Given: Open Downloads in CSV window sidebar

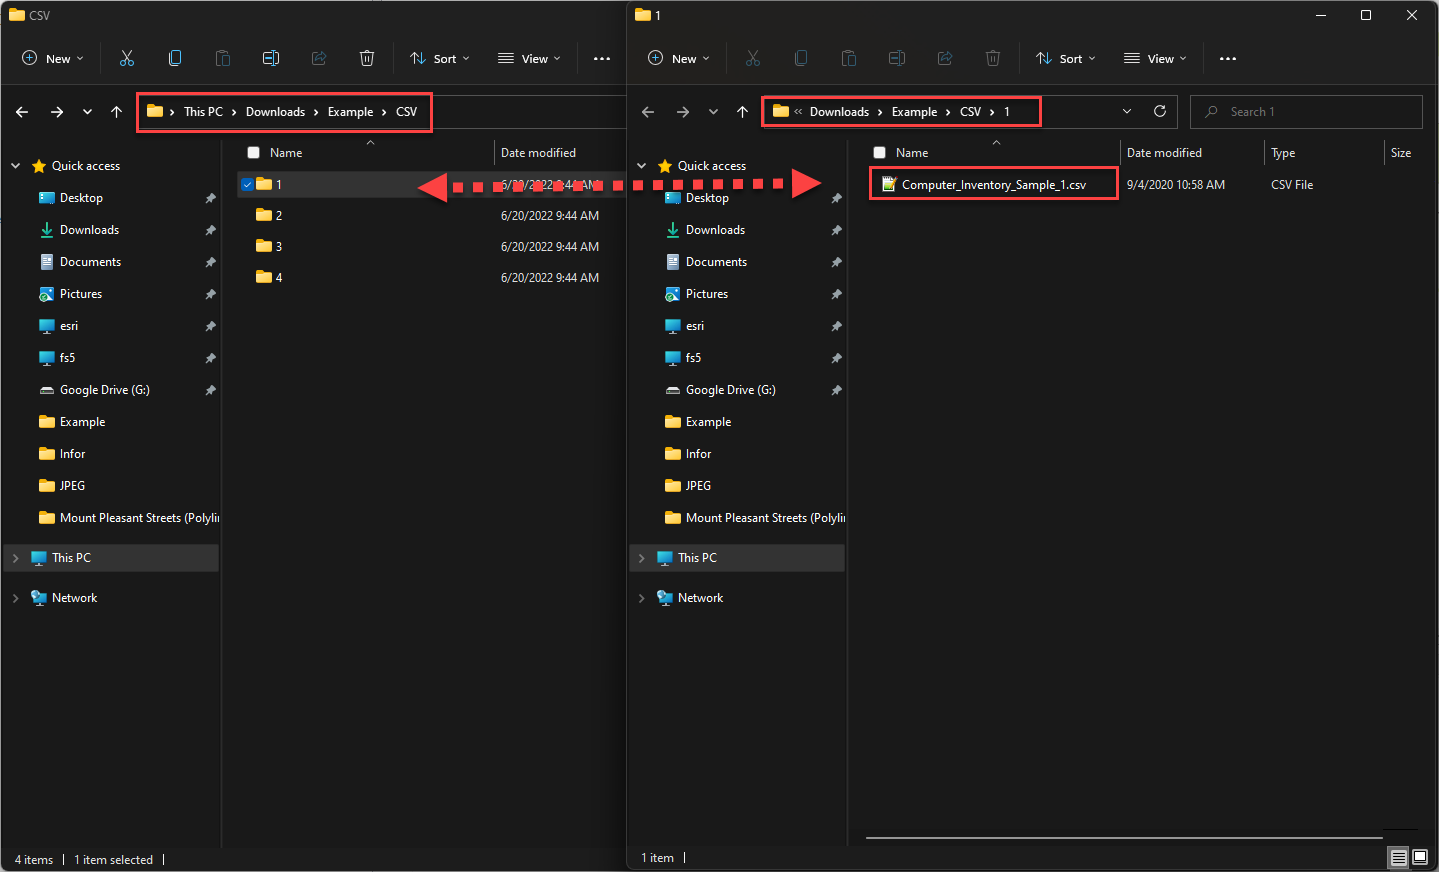Looking at the screenshot, I should (x=89, y=230).
